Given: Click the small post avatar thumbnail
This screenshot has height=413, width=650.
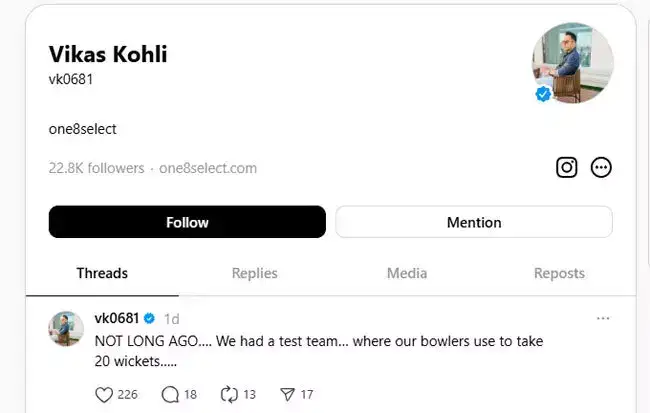Looking at the screenshot, I should pos(66,329).
